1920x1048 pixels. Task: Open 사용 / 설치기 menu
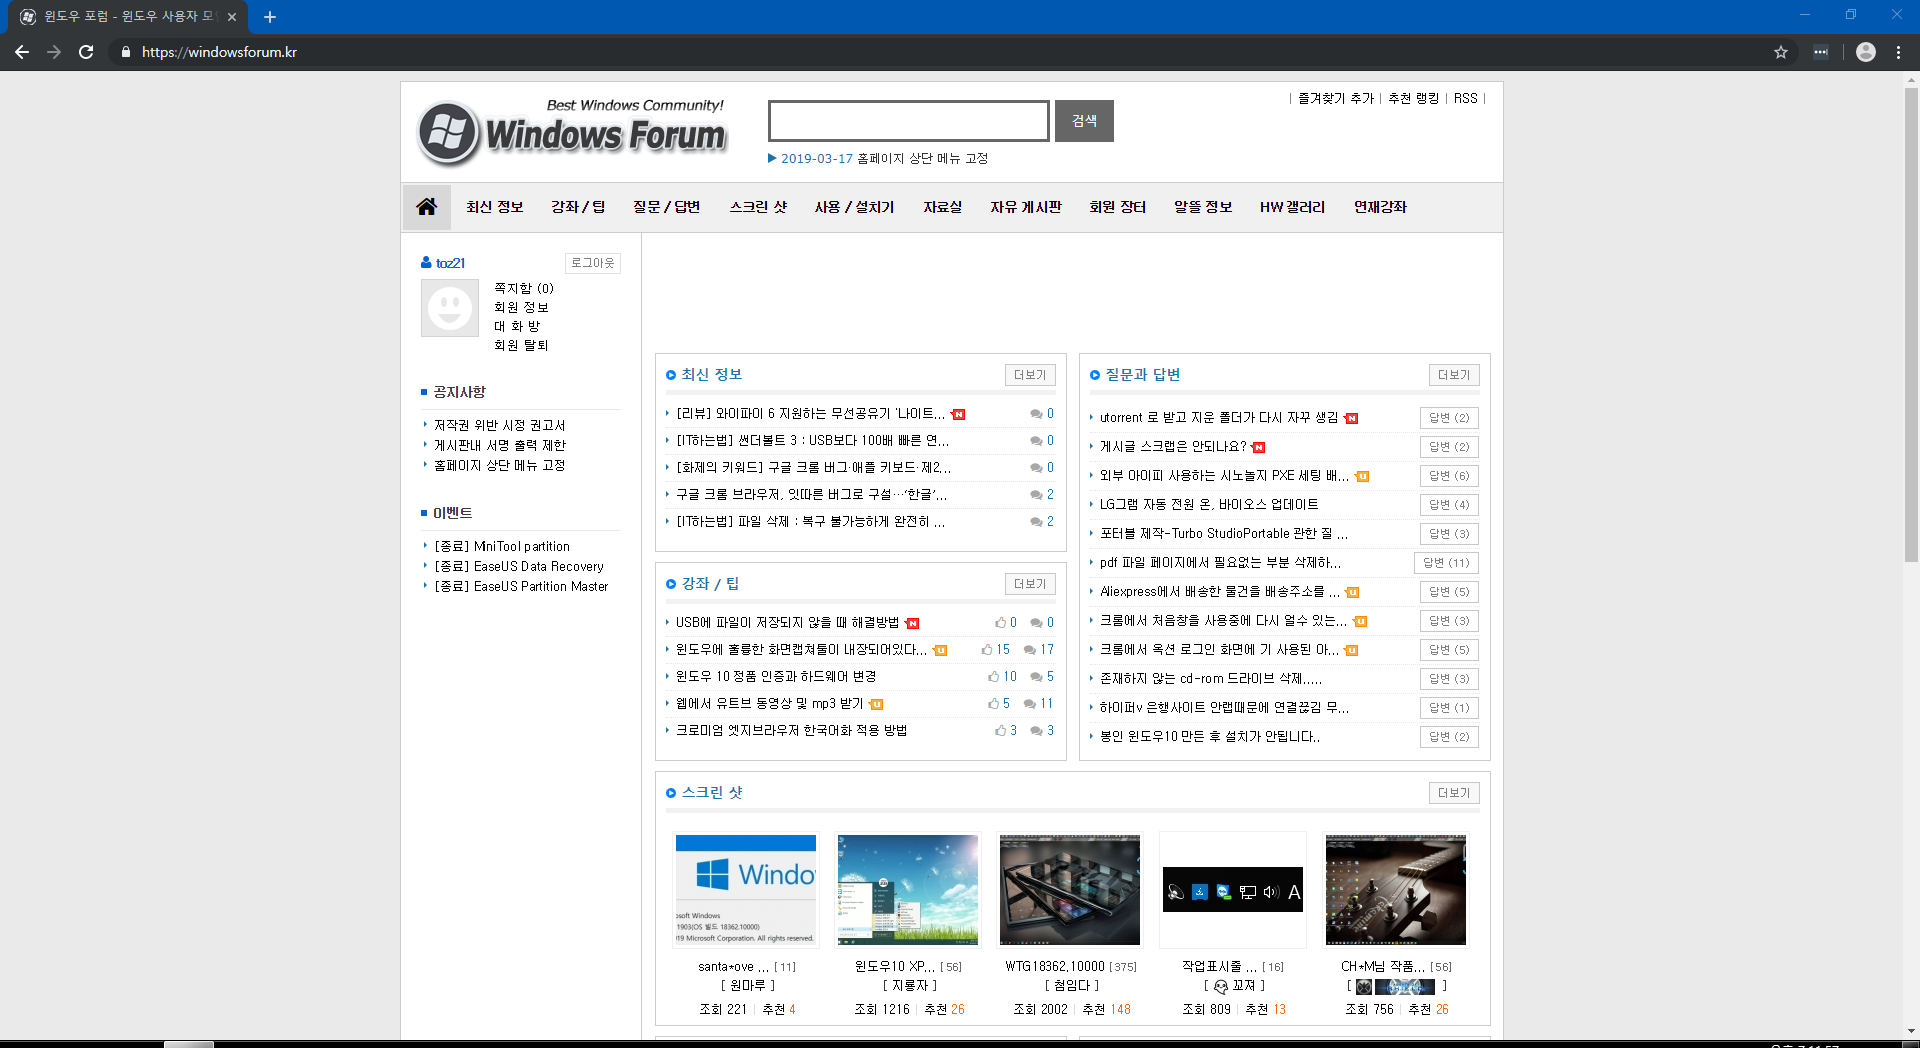(854, 207)
